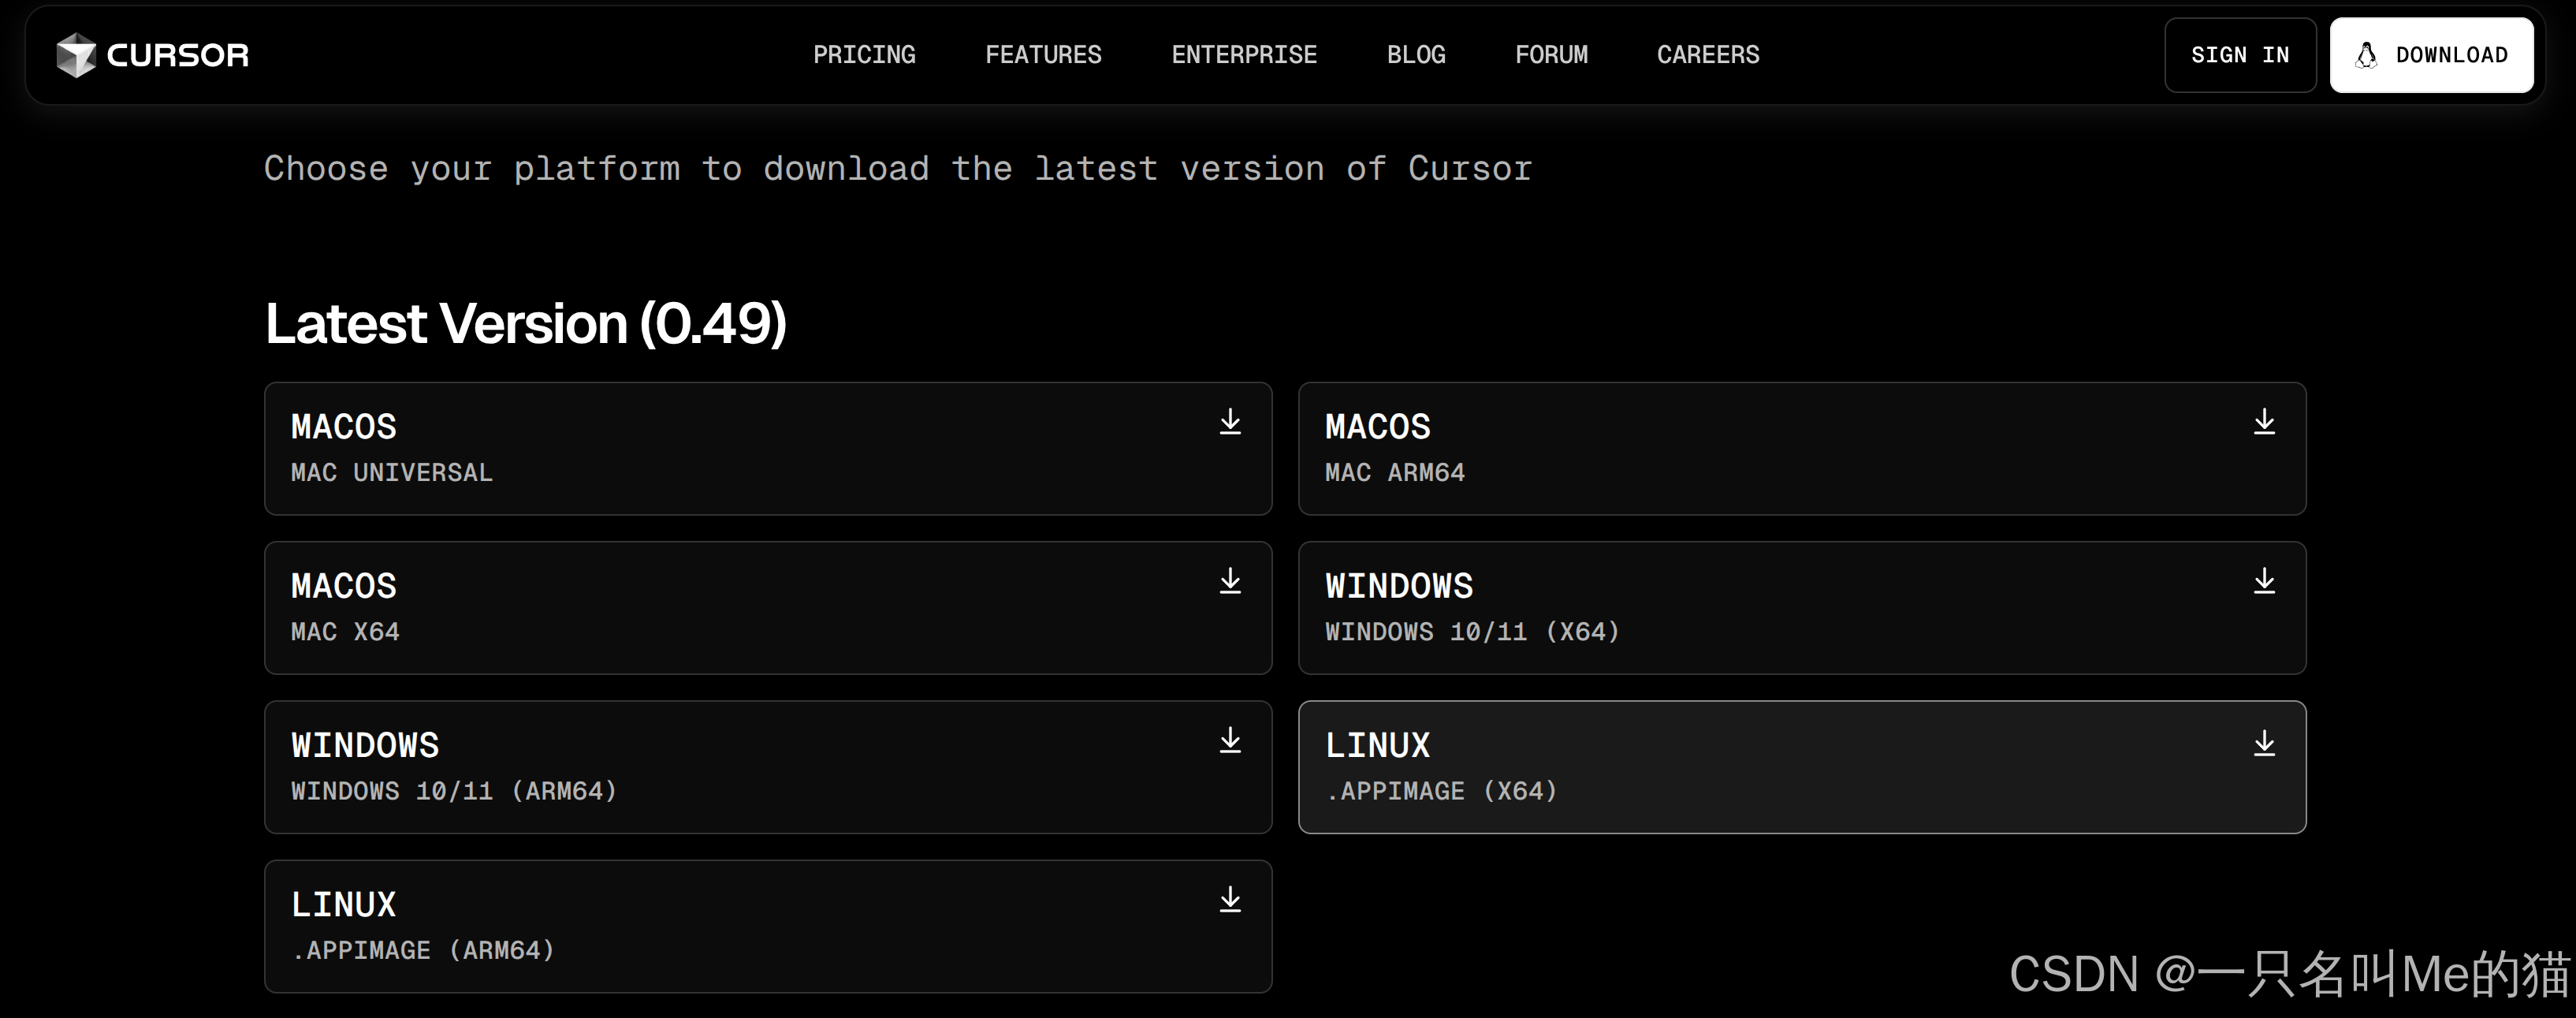Click the Cursor cube logo icon
Screen dimensions: 2576x1018
coord(76,55)
